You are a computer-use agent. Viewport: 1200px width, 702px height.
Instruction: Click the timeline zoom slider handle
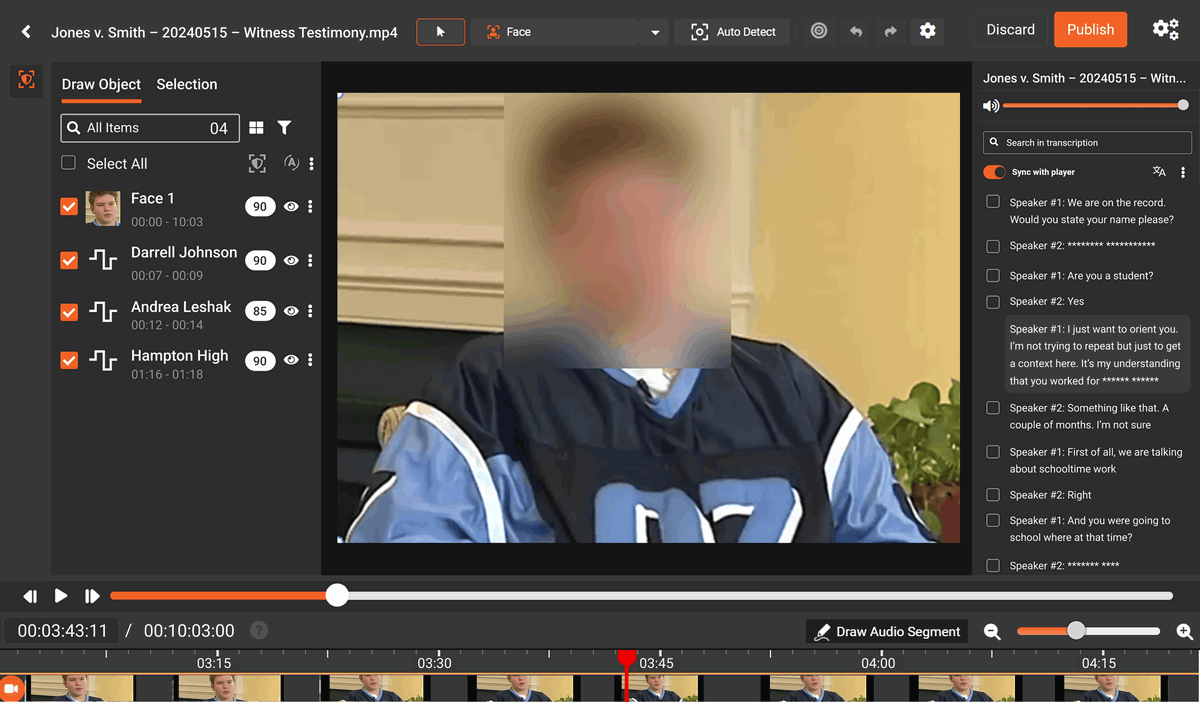pyautogui.click(x=1076, y=631)
